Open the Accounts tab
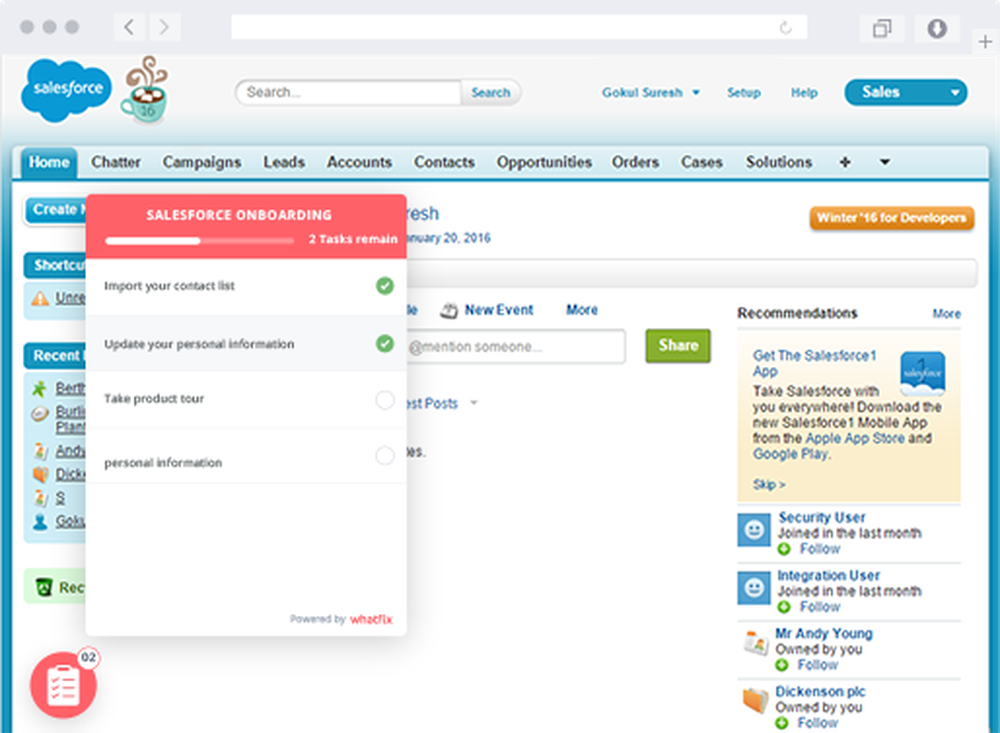 pos(359,162)
